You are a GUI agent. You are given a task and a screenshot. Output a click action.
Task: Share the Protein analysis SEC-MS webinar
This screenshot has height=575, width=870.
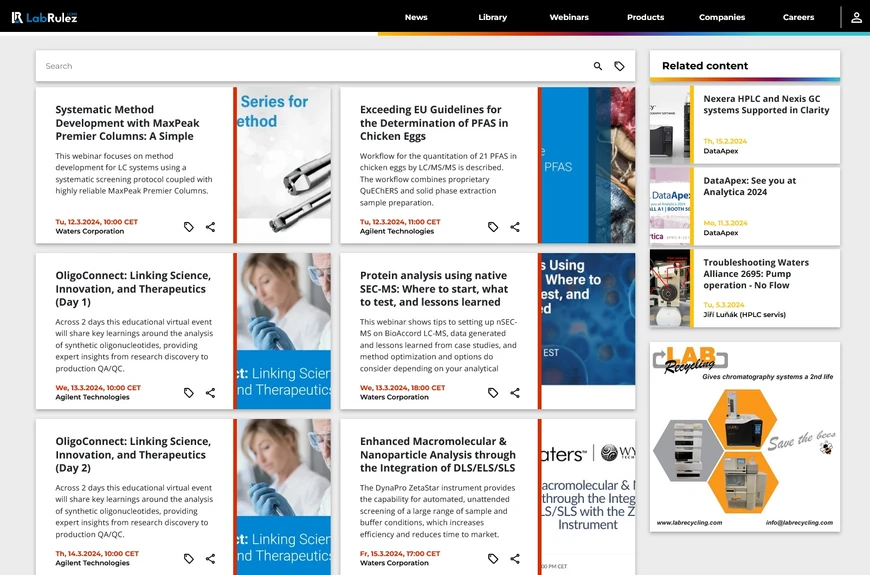coord(515,393)
